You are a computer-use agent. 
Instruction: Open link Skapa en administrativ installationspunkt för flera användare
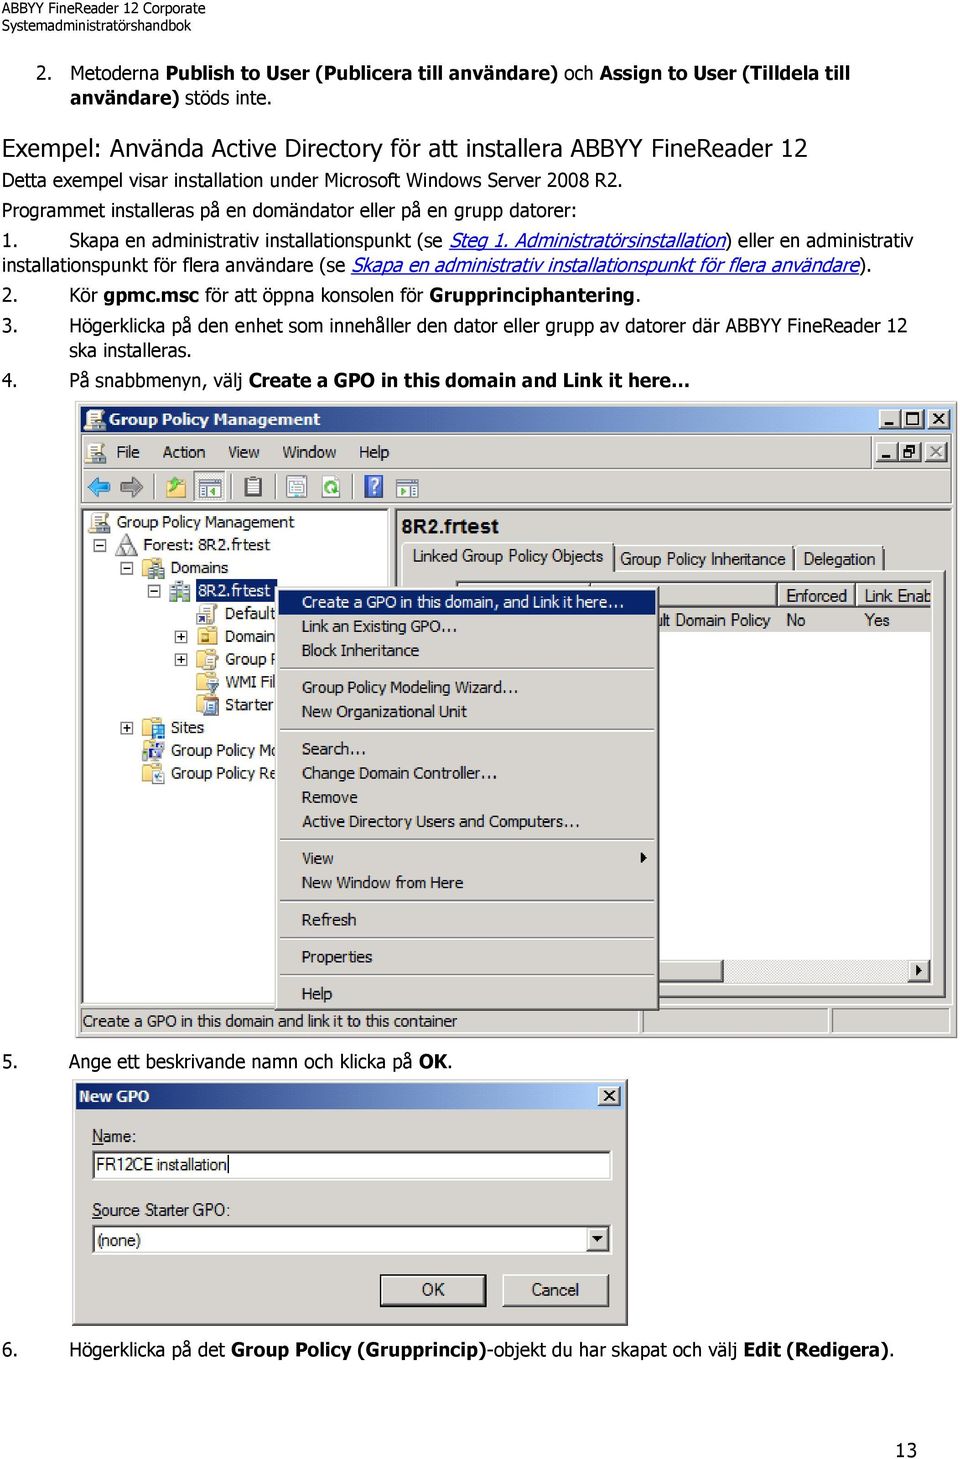(606, 265)
